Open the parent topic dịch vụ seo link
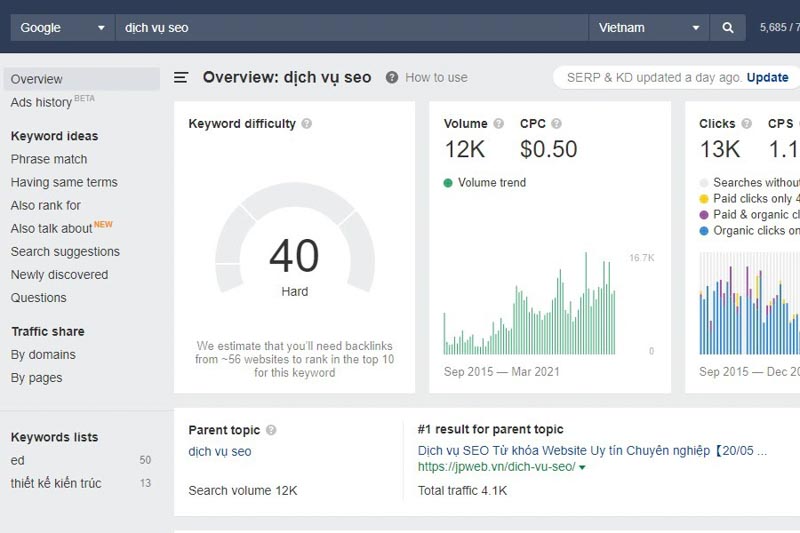800x533 pixels. coord(220,451)
